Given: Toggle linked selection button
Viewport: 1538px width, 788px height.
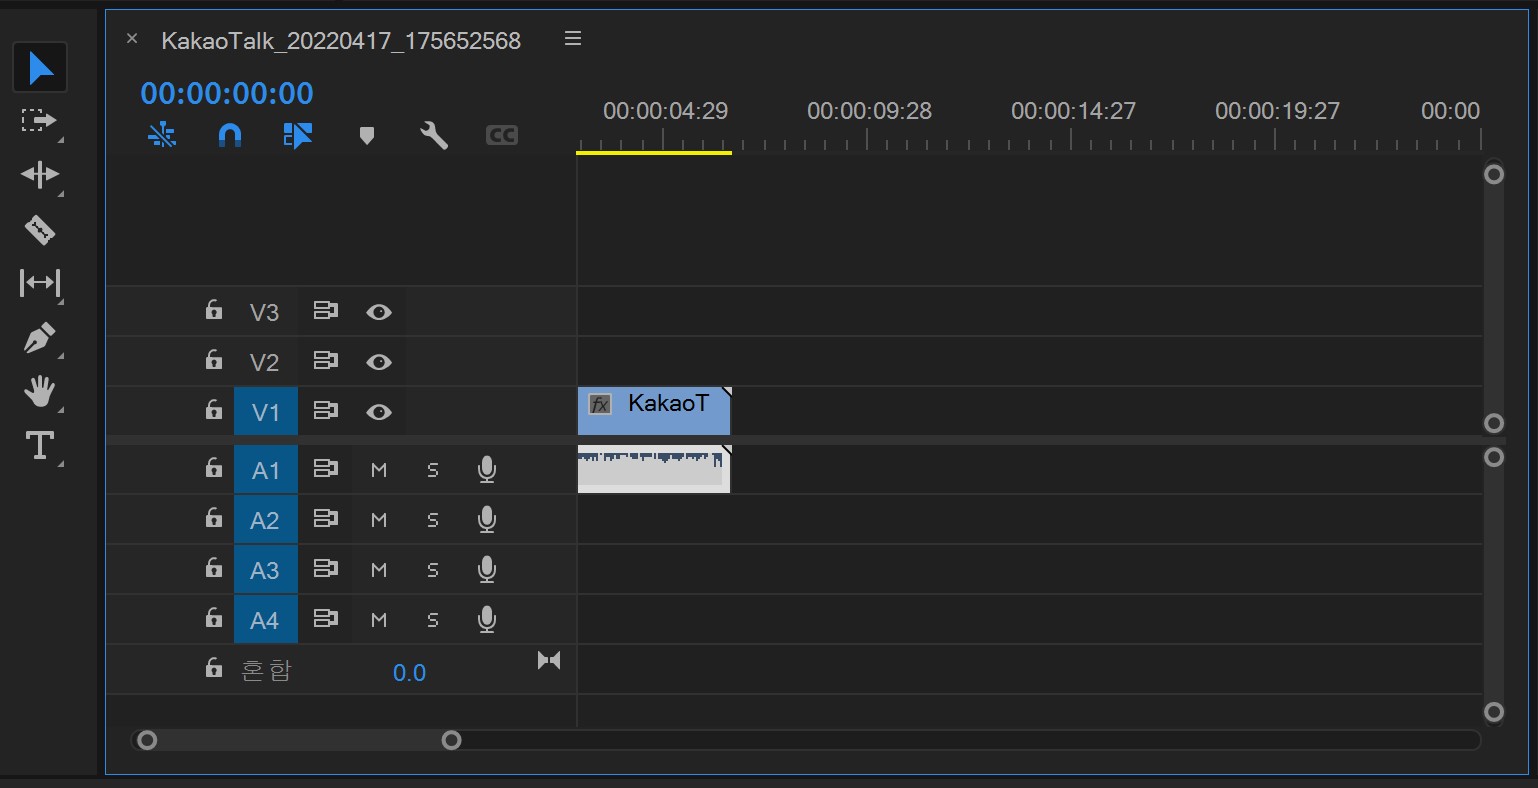Looking at the screenshot, I should coord(298,135).
